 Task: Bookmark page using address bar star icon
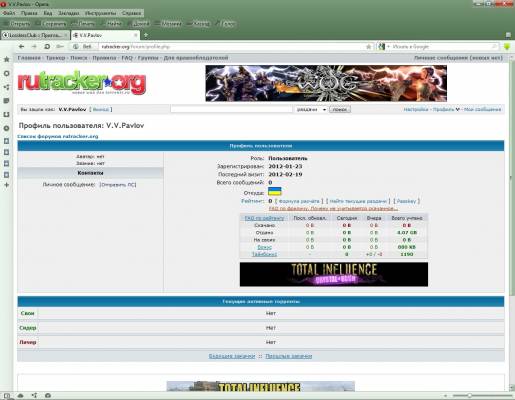click(x=369, y=47)
